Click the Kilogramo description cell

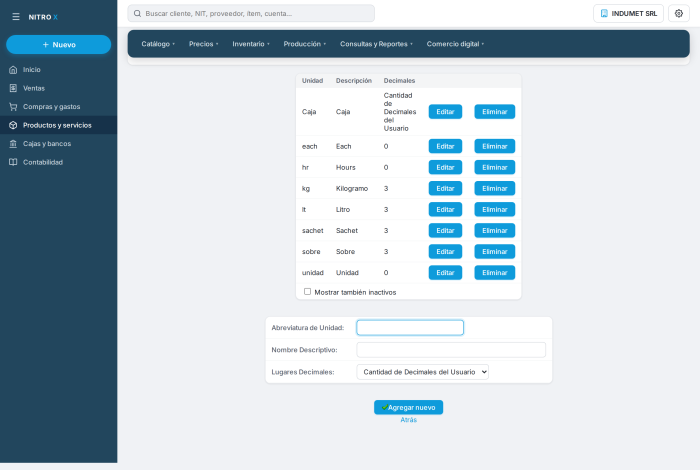[x=352, y=188]
